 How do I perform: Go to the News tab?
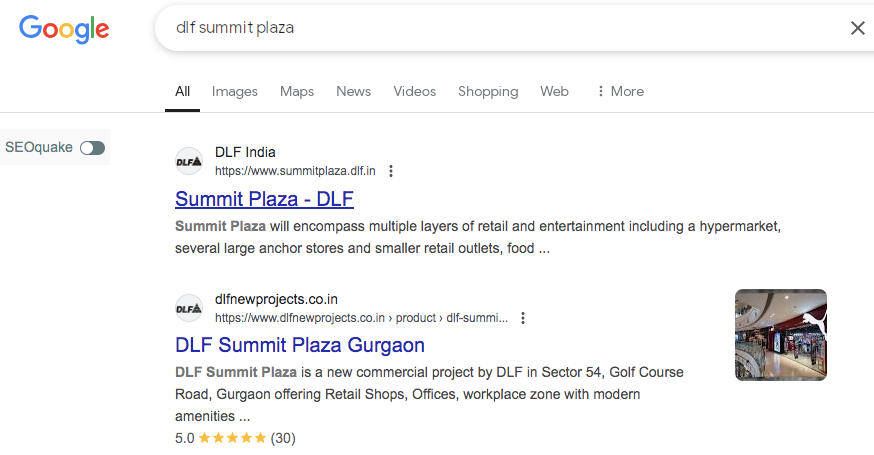point(353,91)
